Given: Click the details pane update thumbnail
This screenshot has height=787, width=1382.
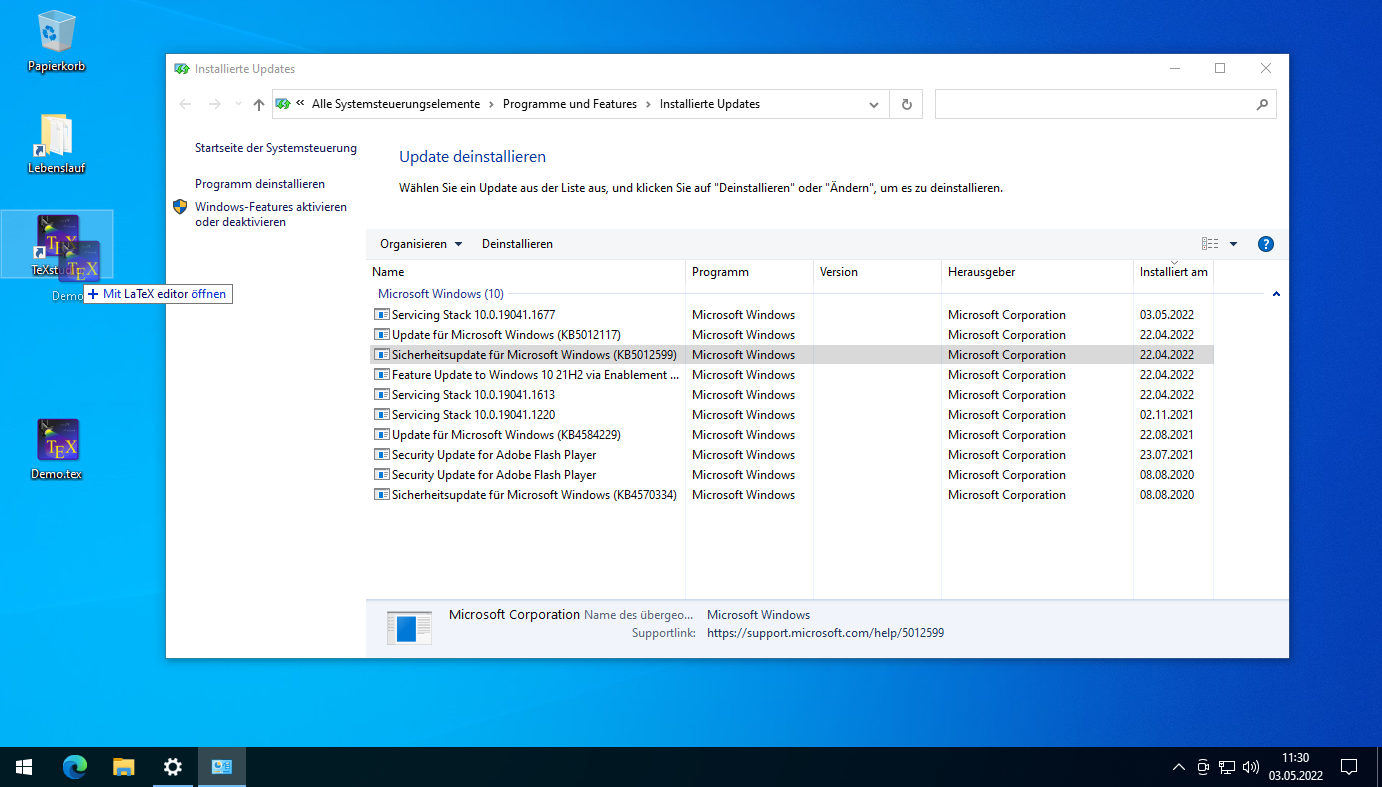Looking at the screenshot, I should pyautogui.click(x=409, y=627).
